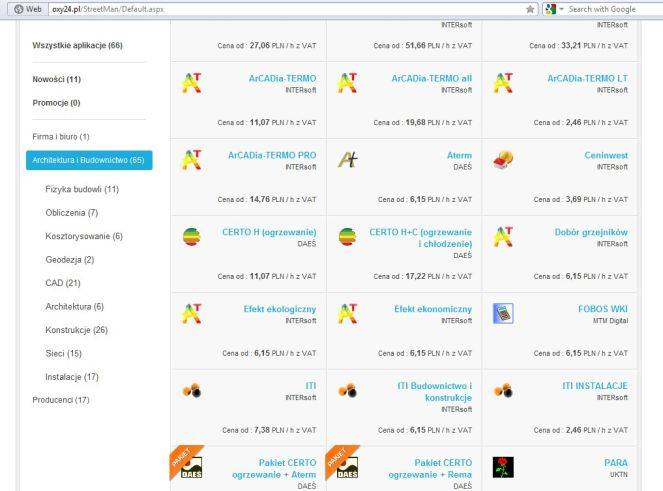Click the Efekt ekonomiczny icon
Screen dimensions: 663x491
coord(347,313)
